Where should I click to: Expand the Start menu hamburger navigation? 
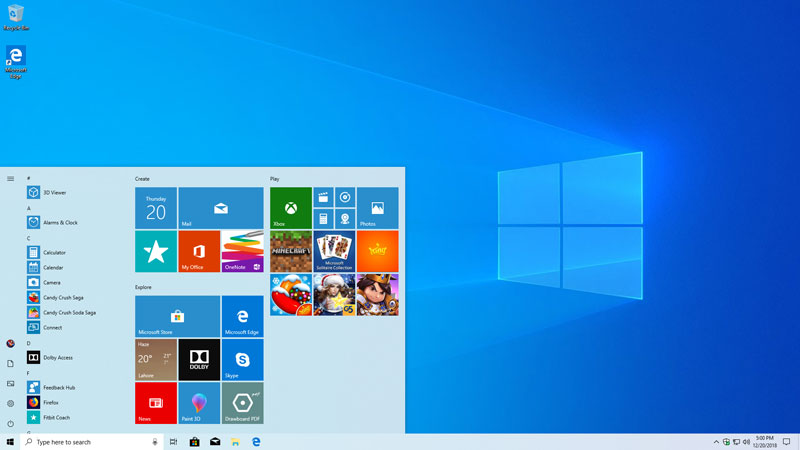point(10,179)
